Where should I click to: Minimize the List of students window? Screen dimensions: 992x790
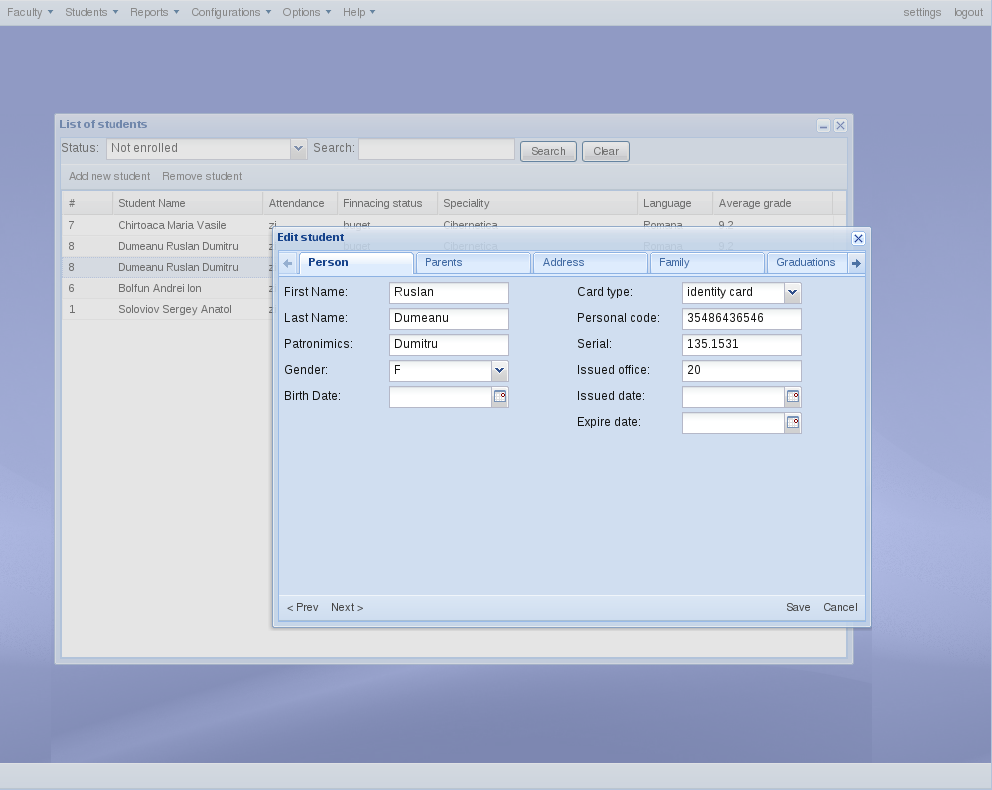pyautogui.click(x=823, y=126)
